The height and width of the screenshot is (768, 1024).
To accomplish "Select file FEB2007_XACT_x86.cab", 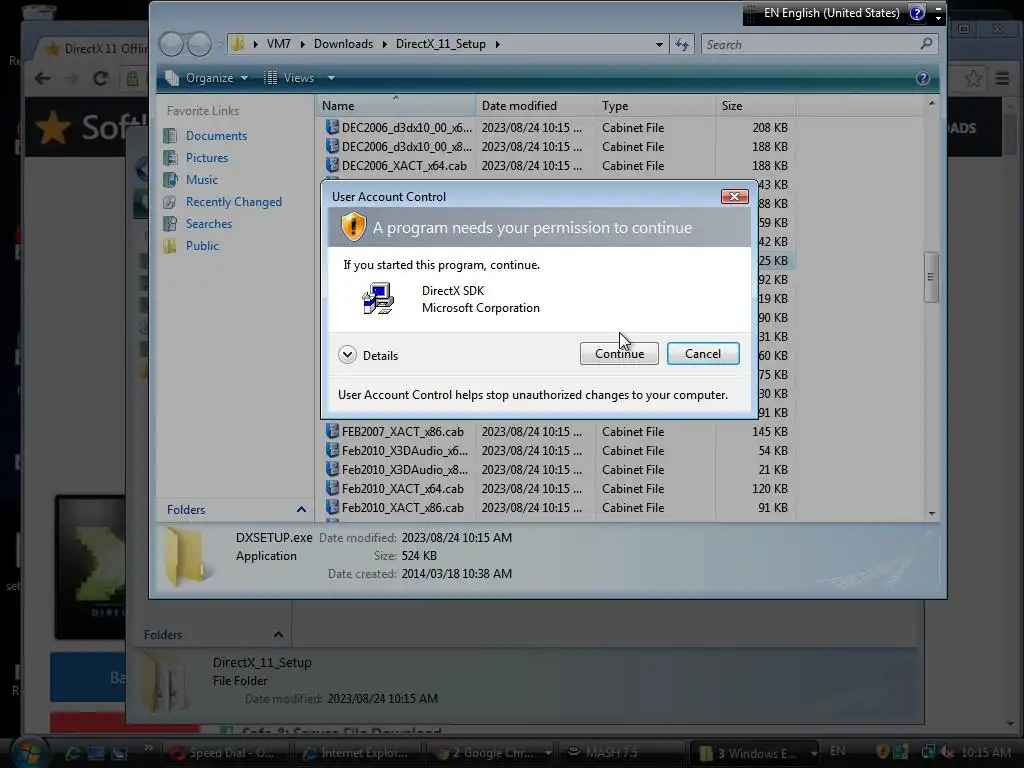I will click(x=402, y=432).
